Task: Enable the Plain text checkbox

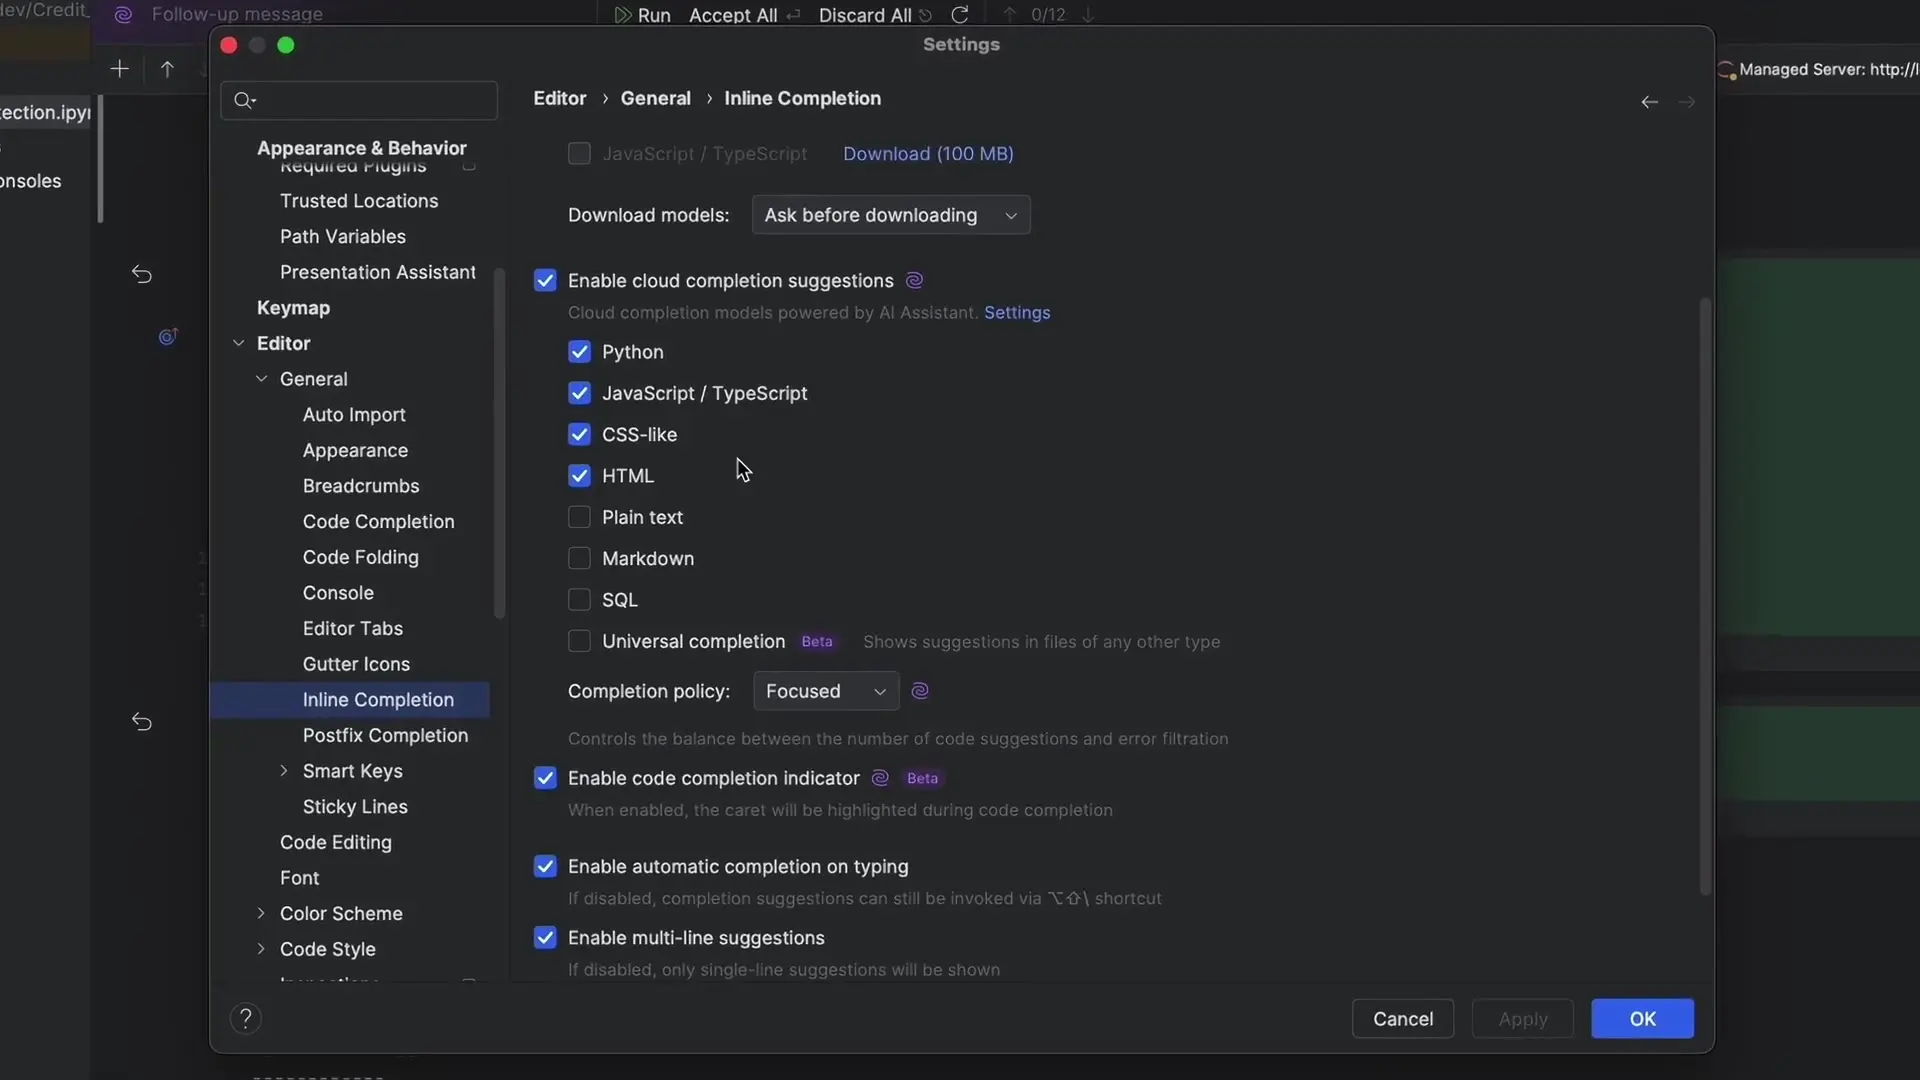Action: click(579, 517)
